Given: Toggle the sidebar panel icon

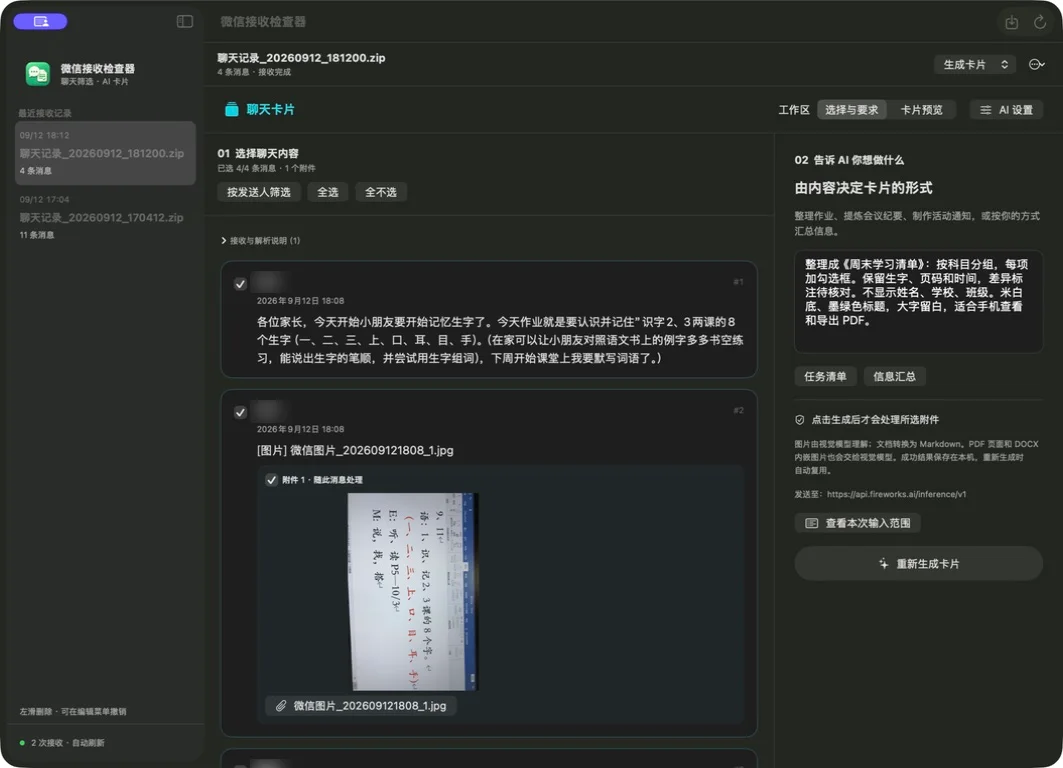Looking at the screenshot, I should [x=184, y=22].
